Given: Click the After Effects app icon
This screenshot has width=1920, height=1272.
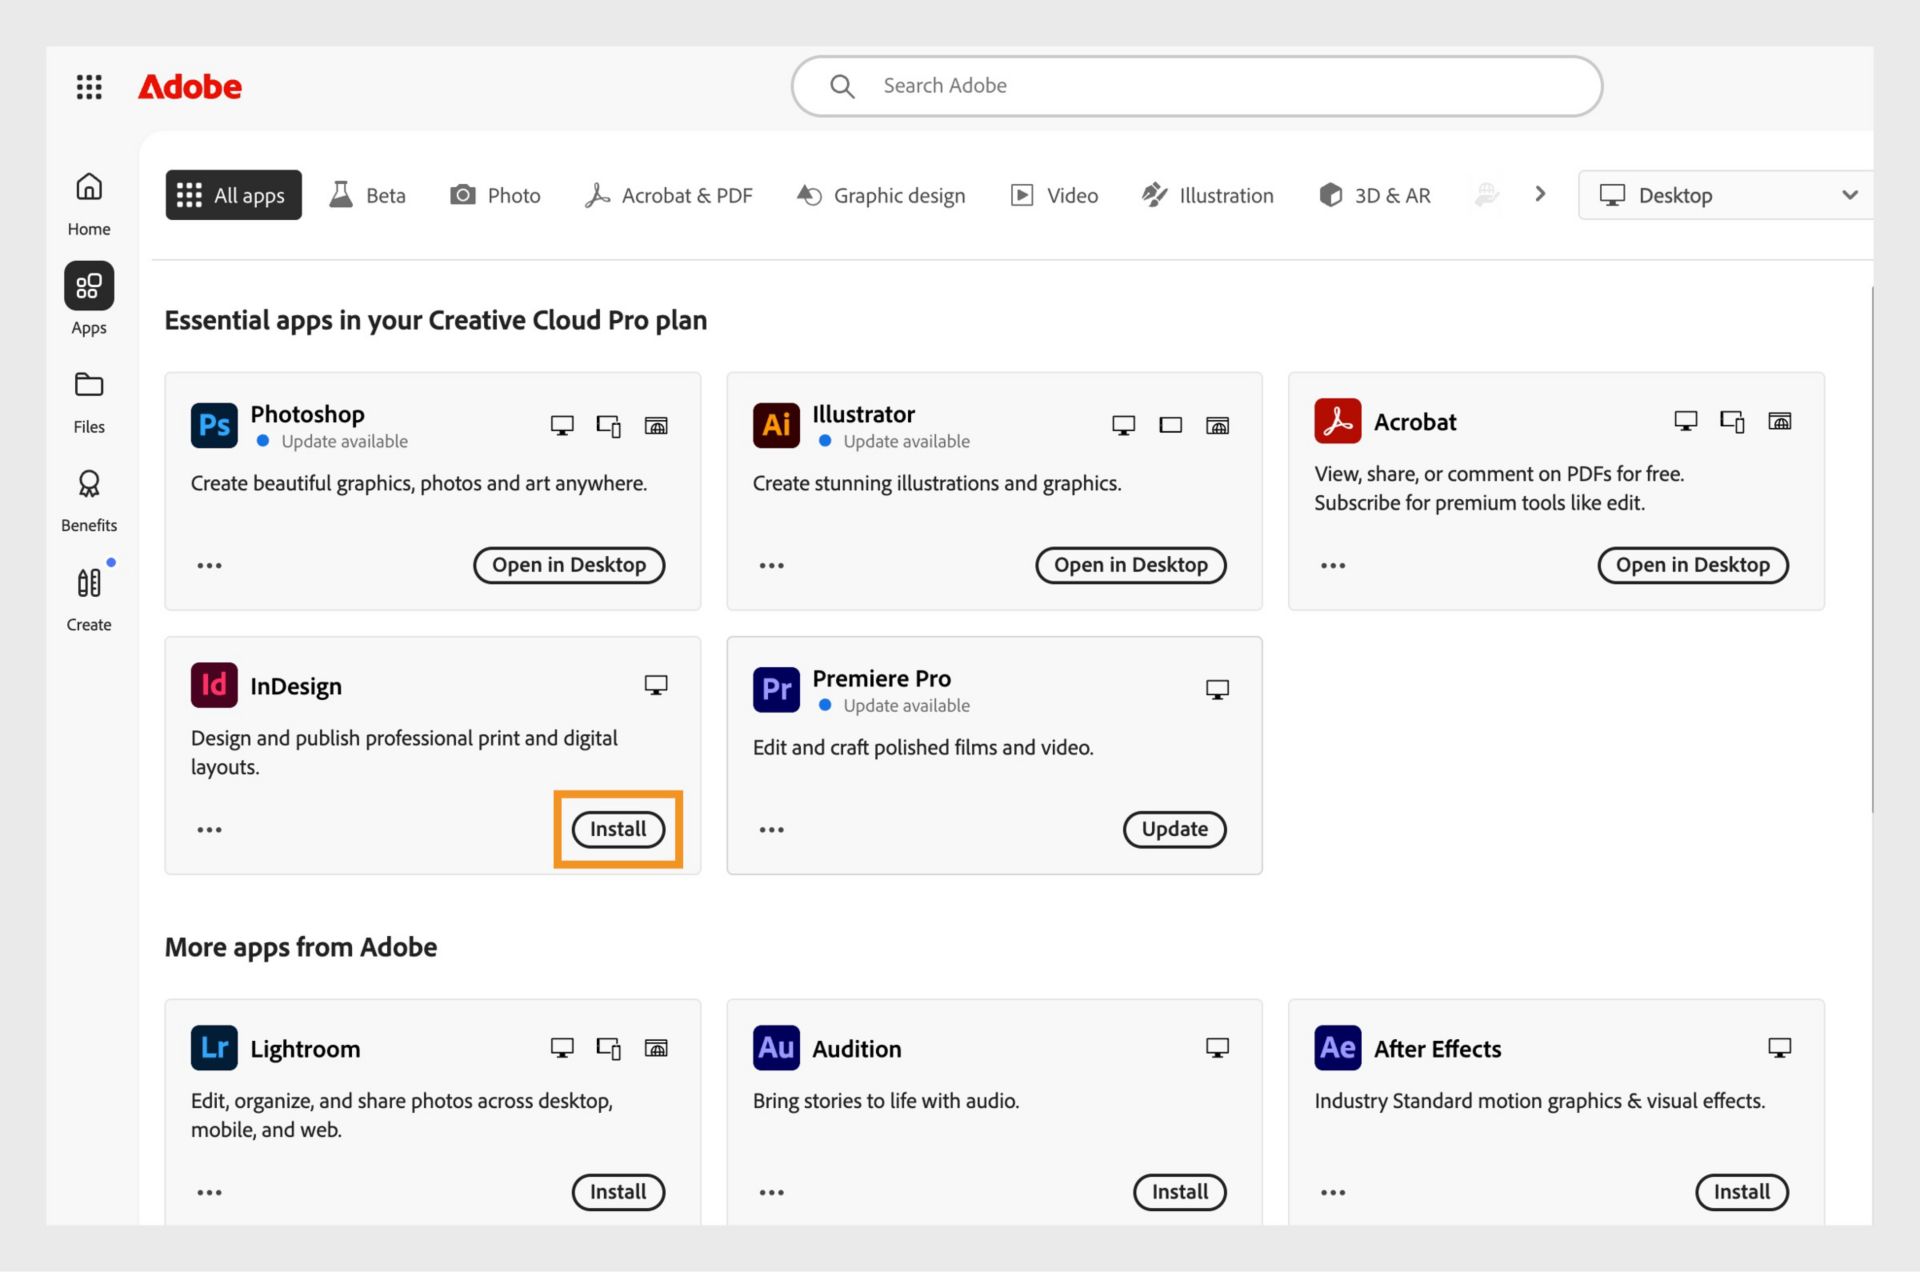Looking at the screenshot, I should [x=1337, y=1047].
